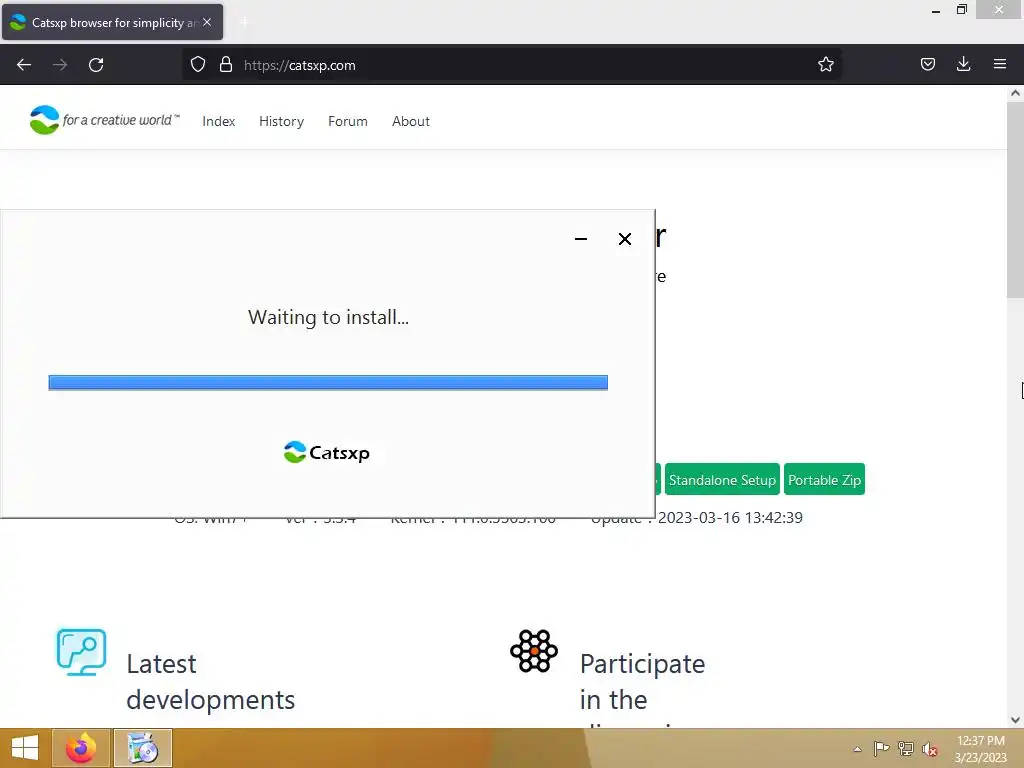Screen dimensions: 1024x768
Task: Open the Firefox hamburger menu
Action: (x=1000, y=64)
